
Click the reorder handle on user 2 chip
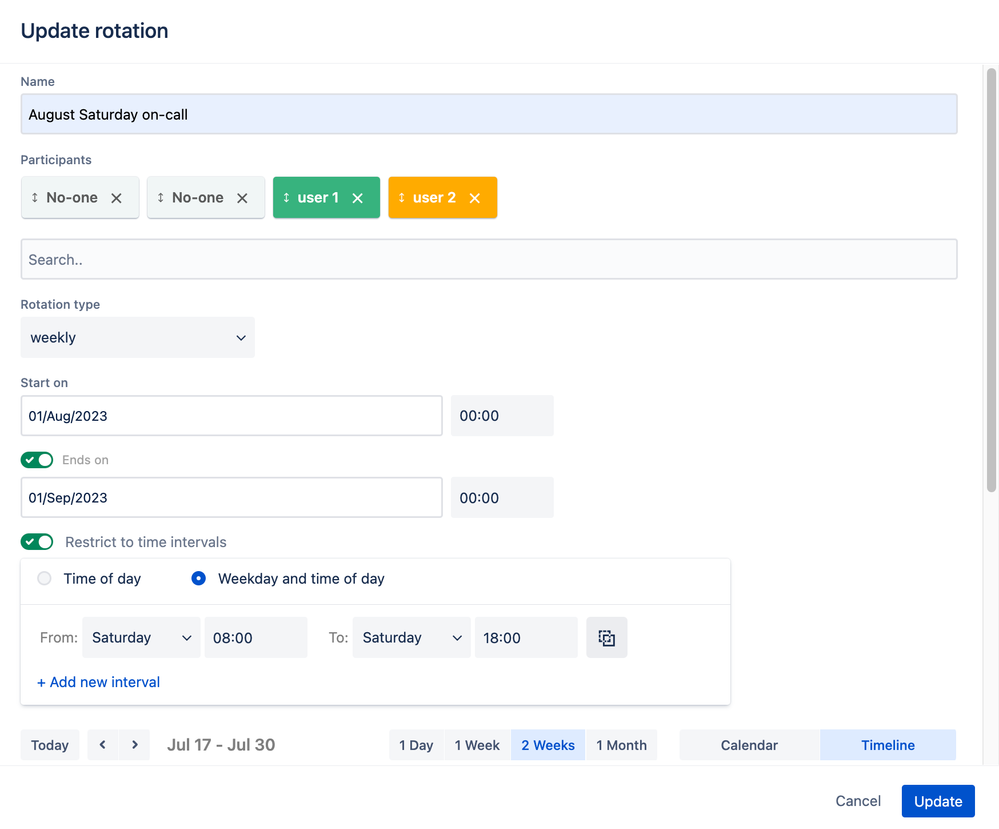401,198
